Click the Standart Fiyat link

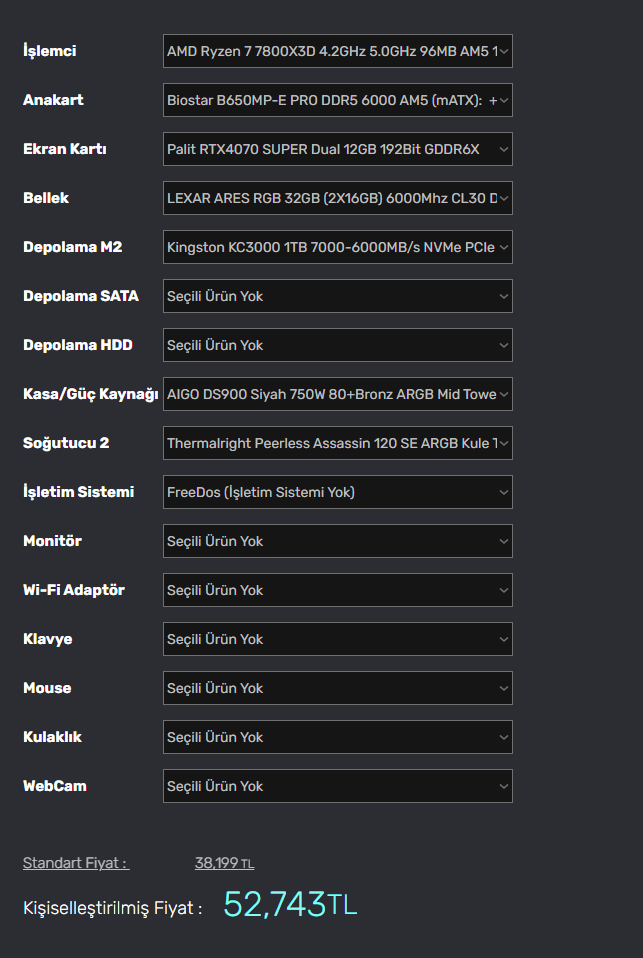point(76,863)
